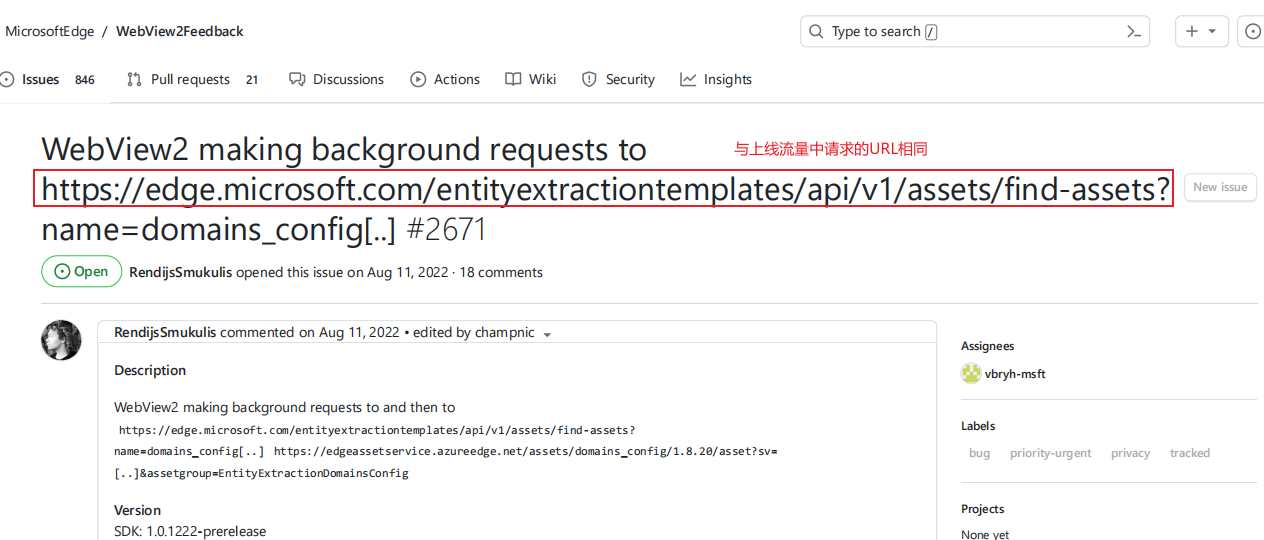1264x540 pixels.
Task: Expand the create-new dropdown arrow
Action: (x=1212, y=31)
